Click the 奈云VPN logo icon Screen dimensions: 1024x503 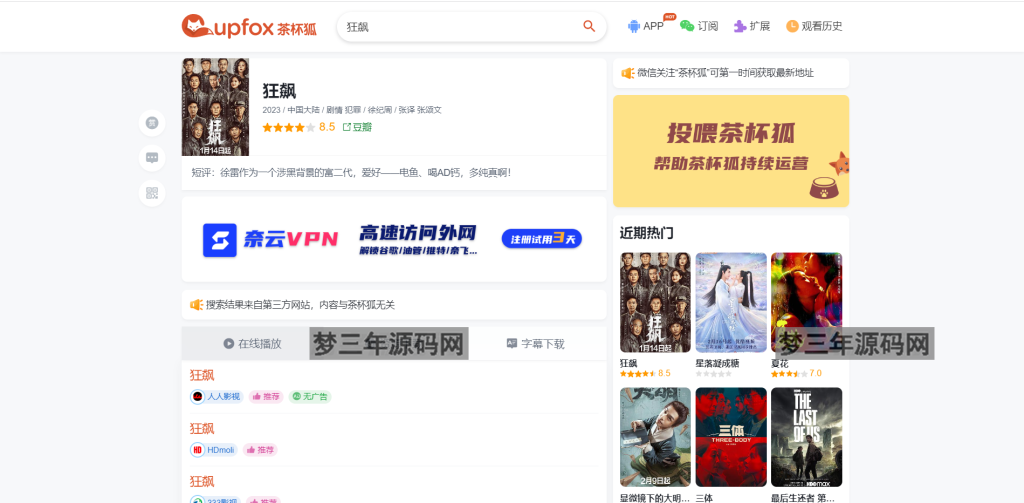pyautogui.click(x=219, y=240)
